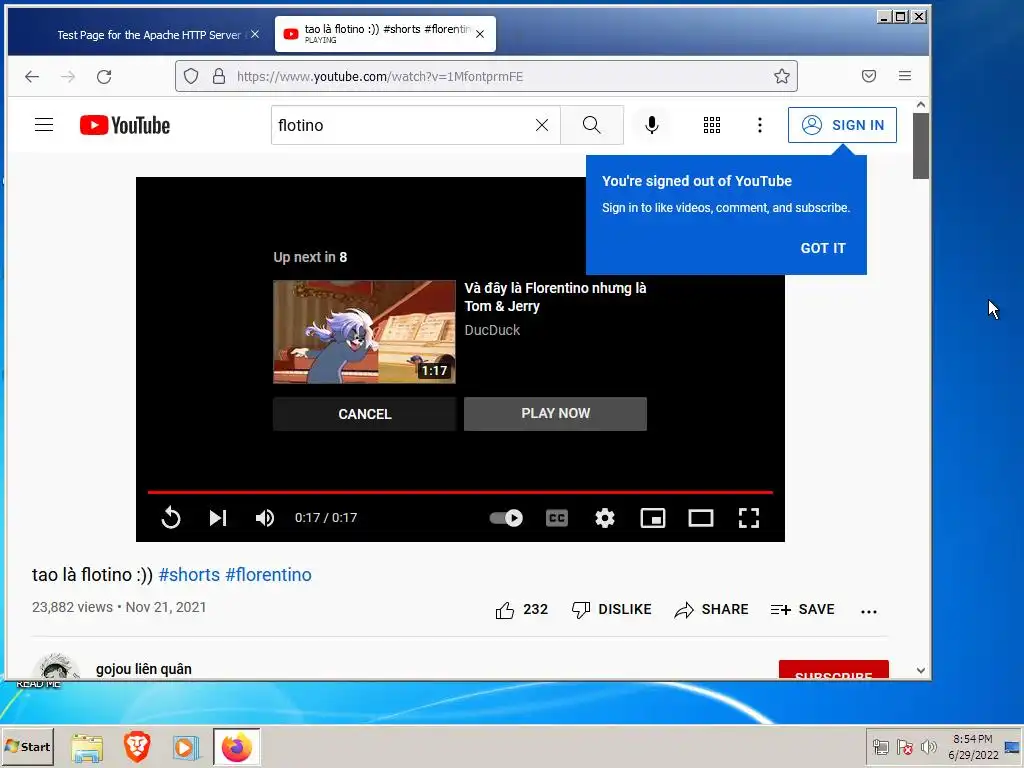Mute the video volume
Screen dimensions: 1024x768
pos(264,518)
